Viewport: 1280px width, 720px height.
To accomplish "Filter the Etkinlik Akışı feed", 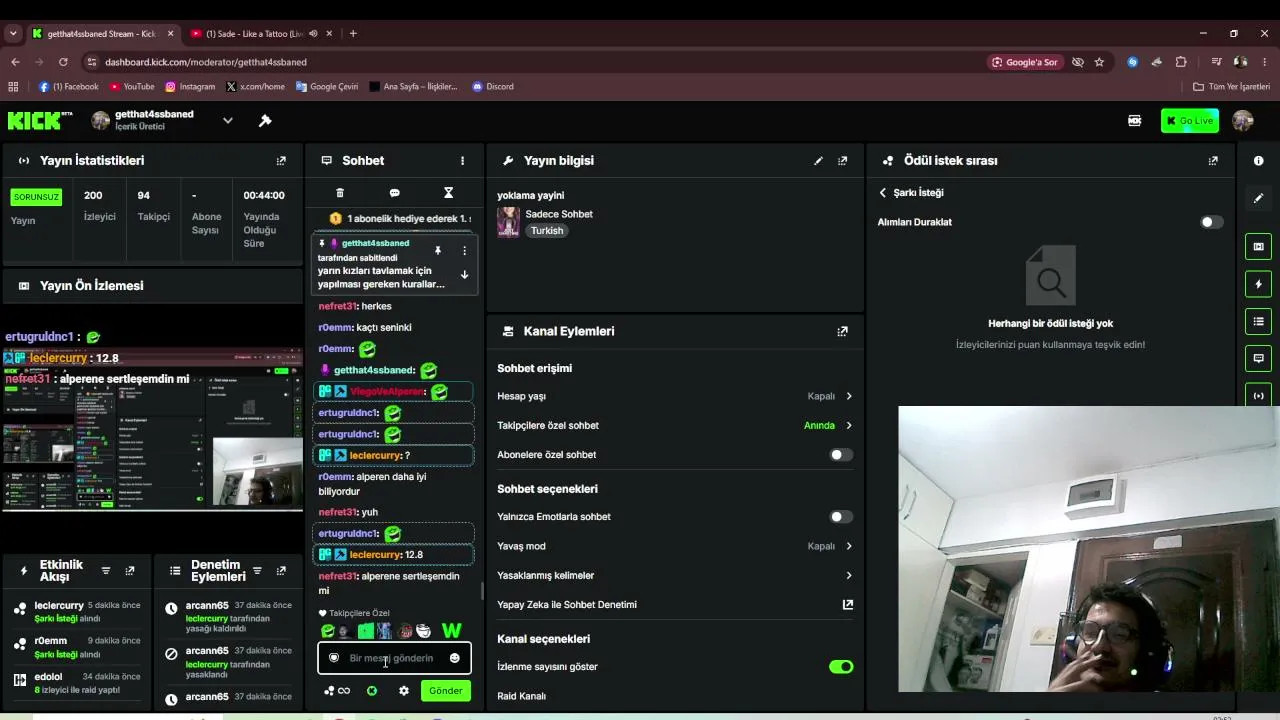I will pyautogui.click(x=106, y=571).
